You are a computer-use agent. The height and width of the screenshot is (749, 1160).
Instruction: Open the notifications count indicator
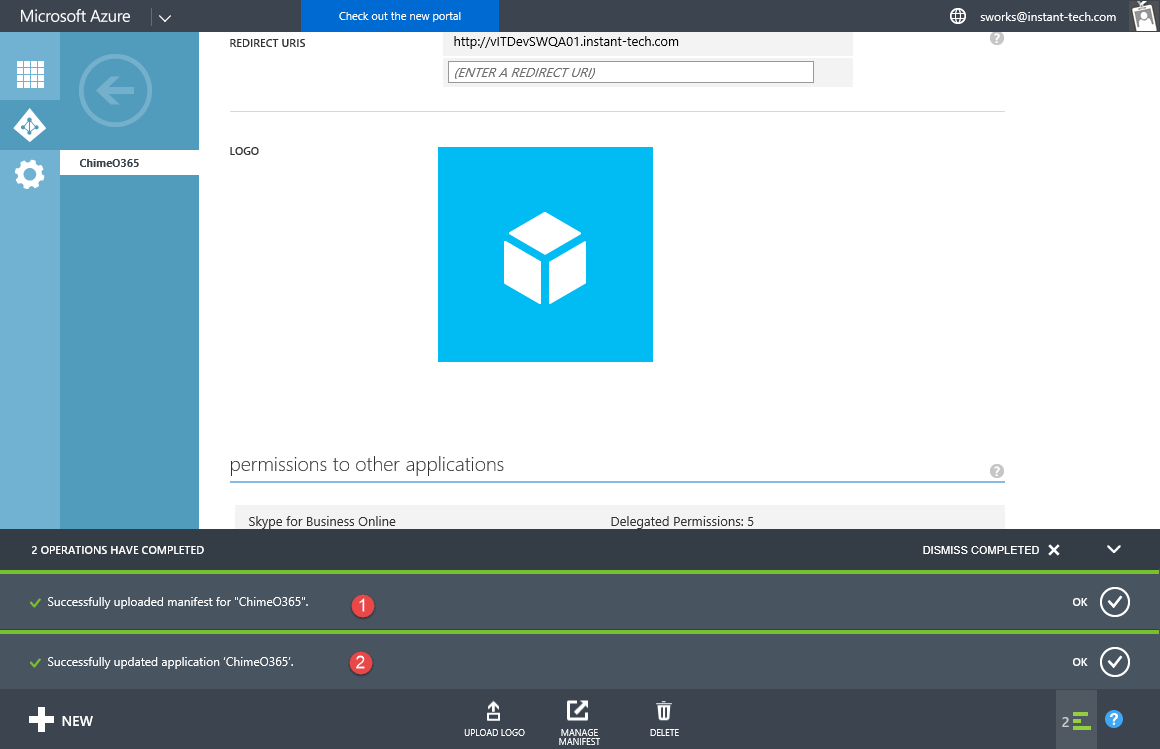click(x=1076, y=721)
